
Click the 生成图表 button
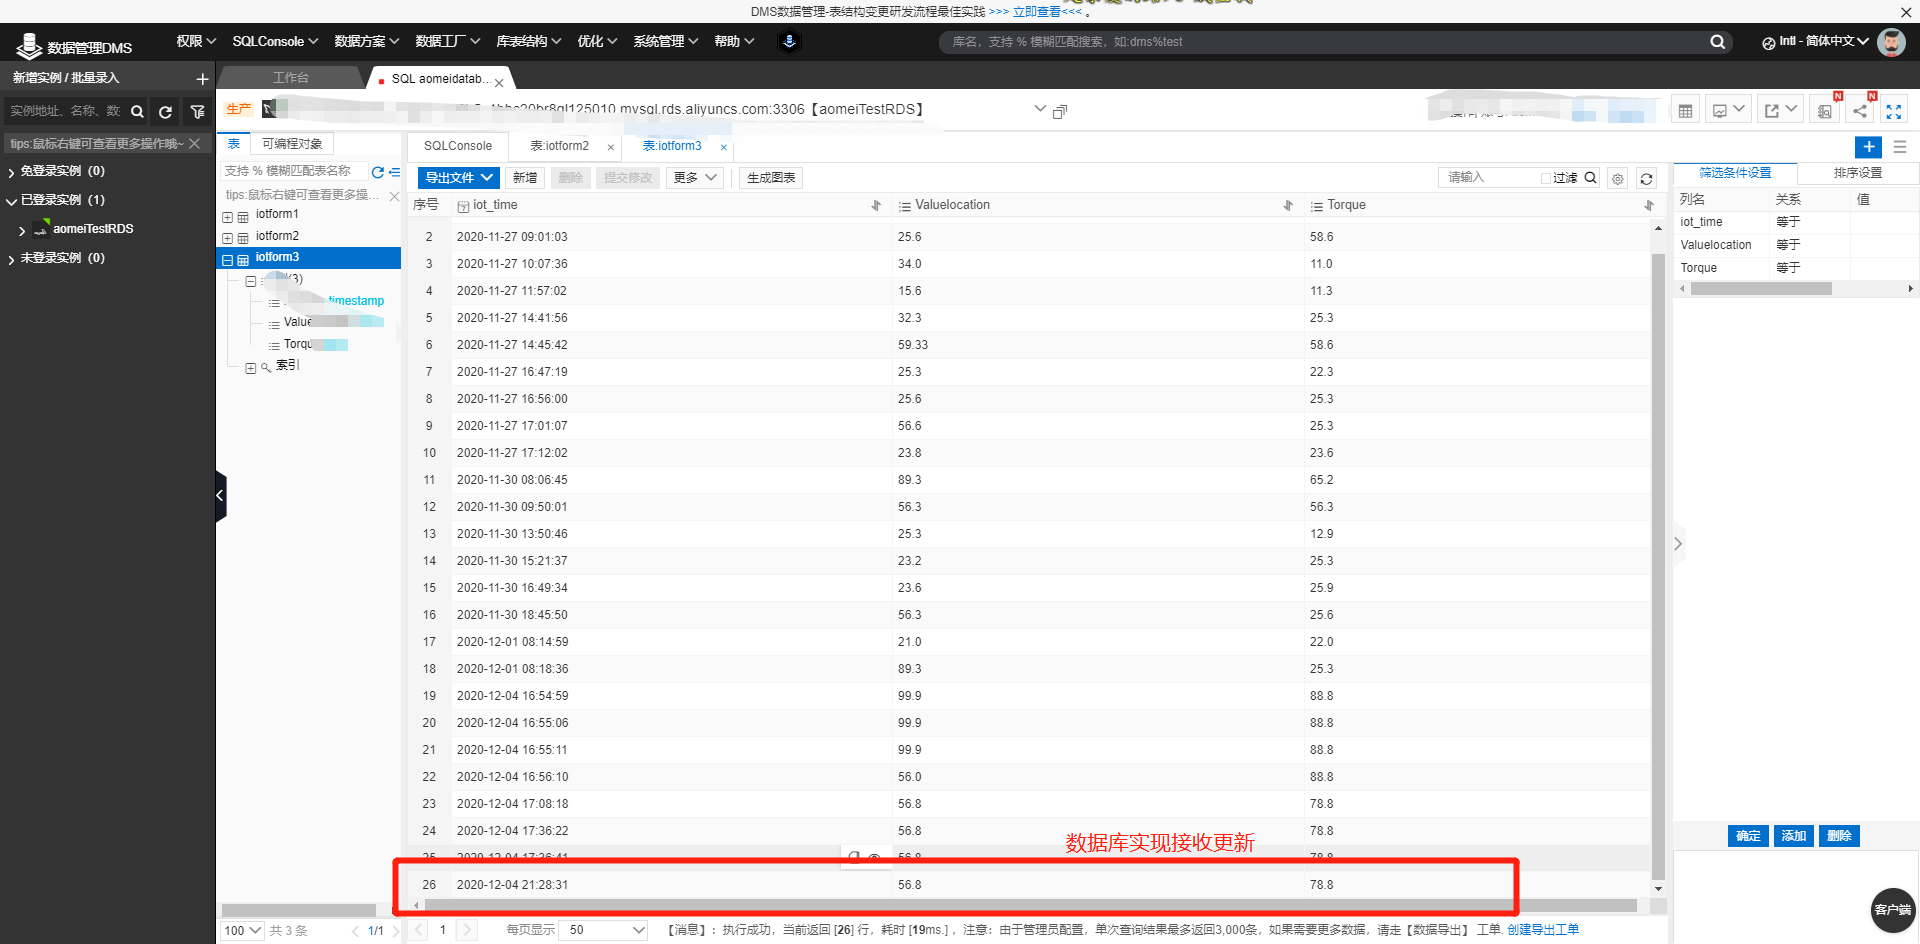point(771,178)
